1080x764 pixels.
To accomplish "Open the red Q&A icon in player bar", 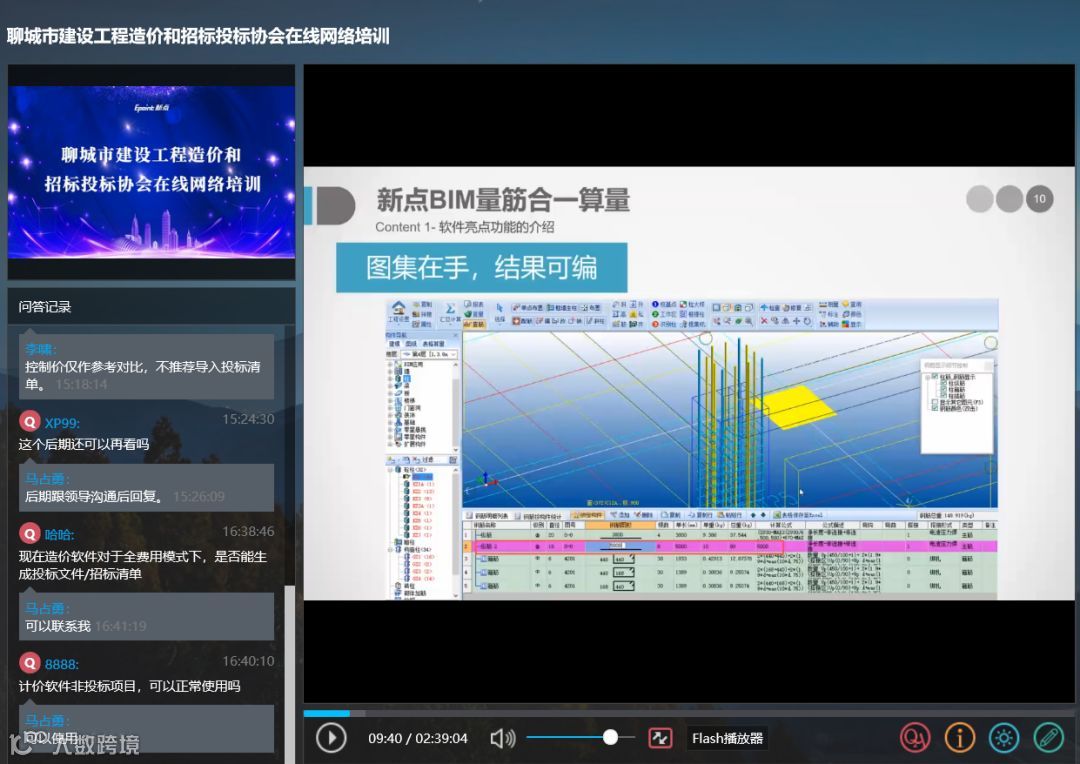I will [915, 738].
